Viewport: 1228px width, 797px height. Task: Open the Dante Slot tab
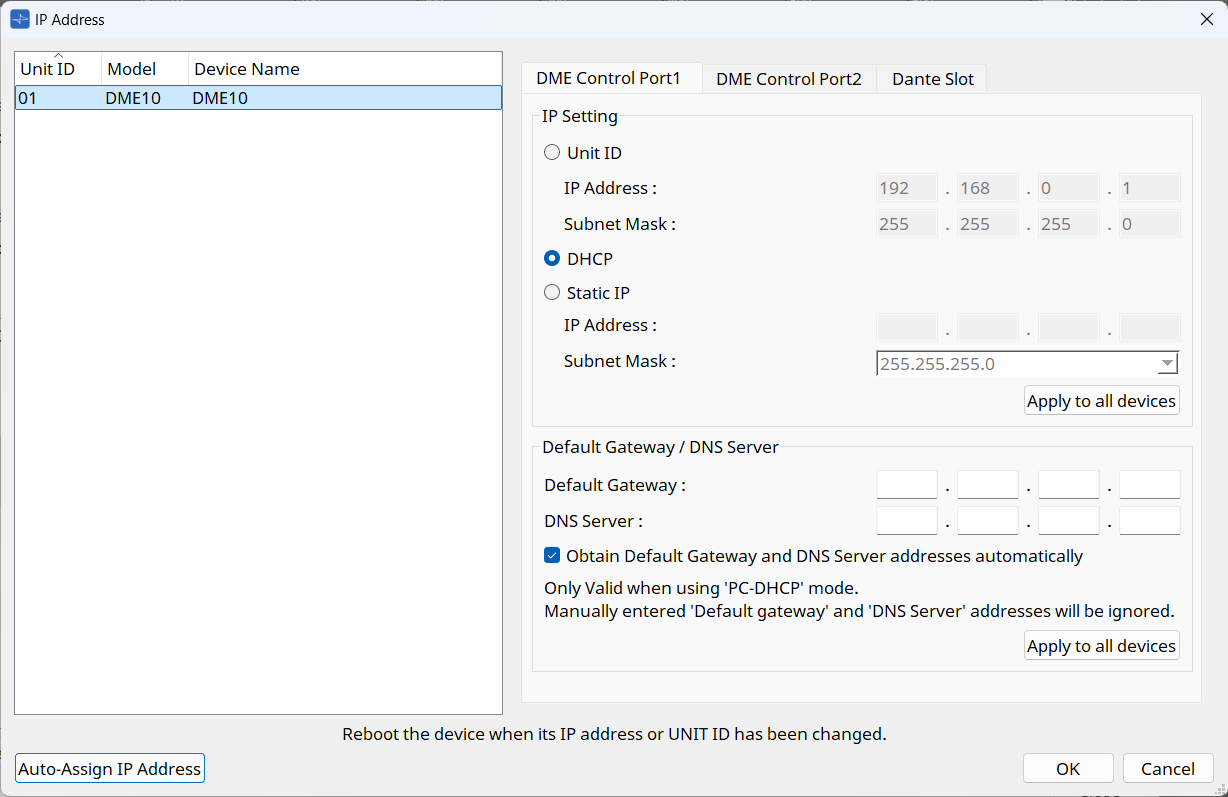click(x=932, y=79)
